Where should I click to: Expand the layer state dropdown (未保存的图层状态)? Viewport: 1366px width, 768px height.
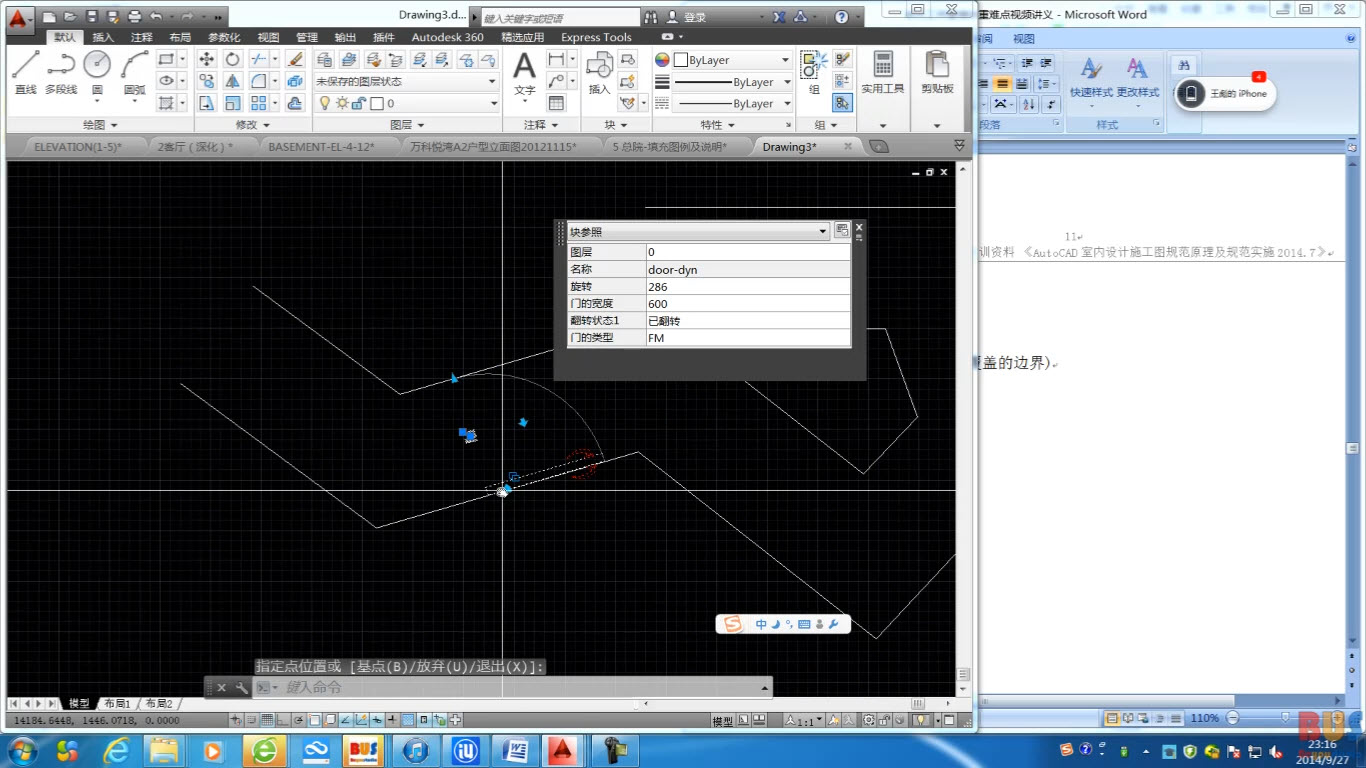491,81
